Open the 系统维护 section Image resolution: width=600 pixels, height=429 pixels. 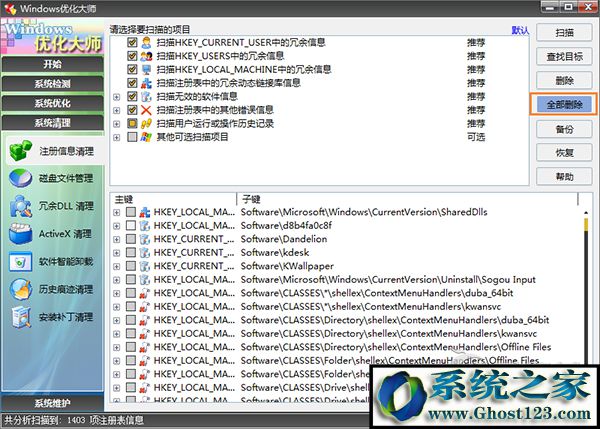(x=52, y=403)
